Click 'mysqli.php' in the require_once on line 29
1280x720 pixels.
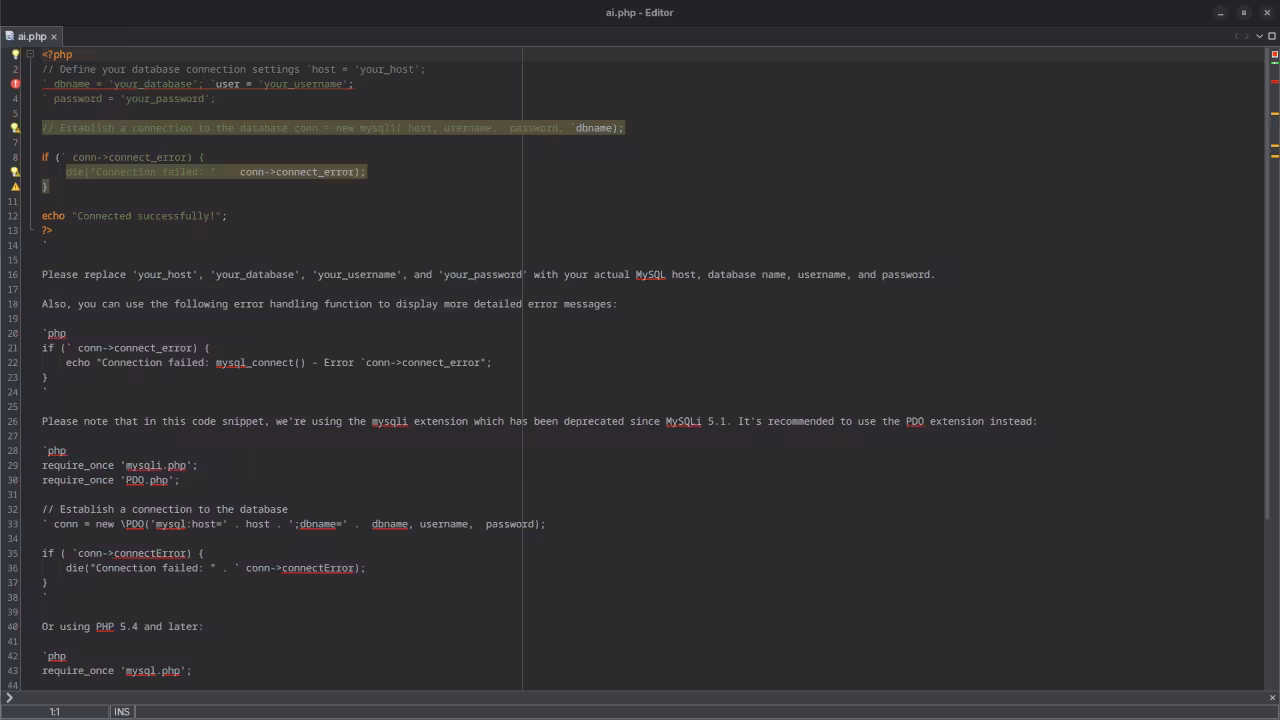click(x=156, y=466)
